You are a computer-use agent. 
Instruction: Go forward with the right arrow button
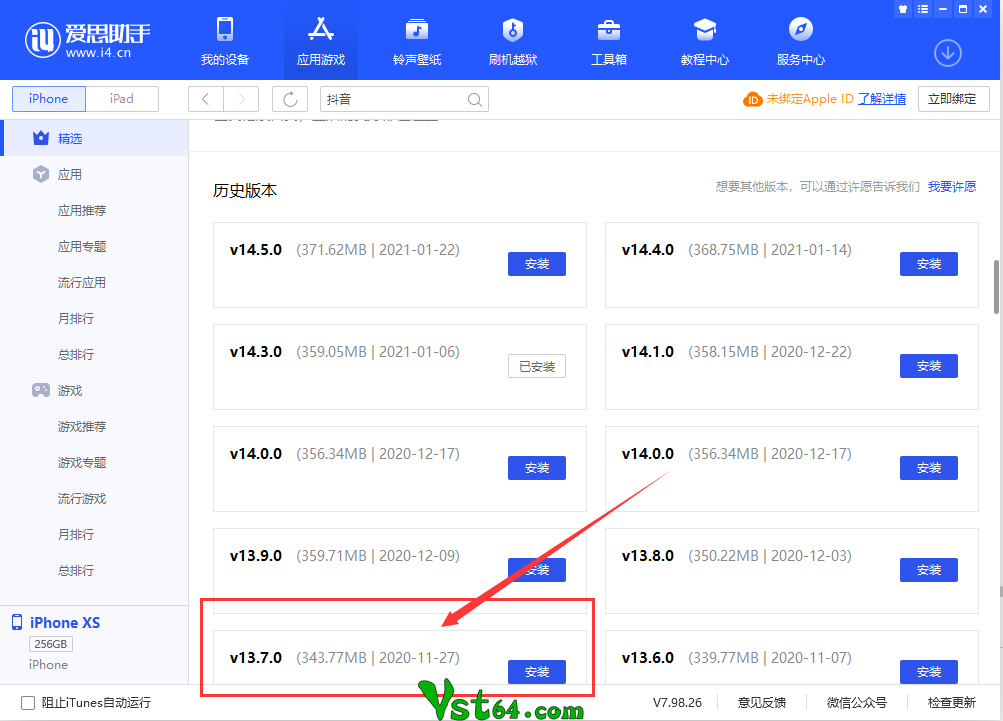241,99
